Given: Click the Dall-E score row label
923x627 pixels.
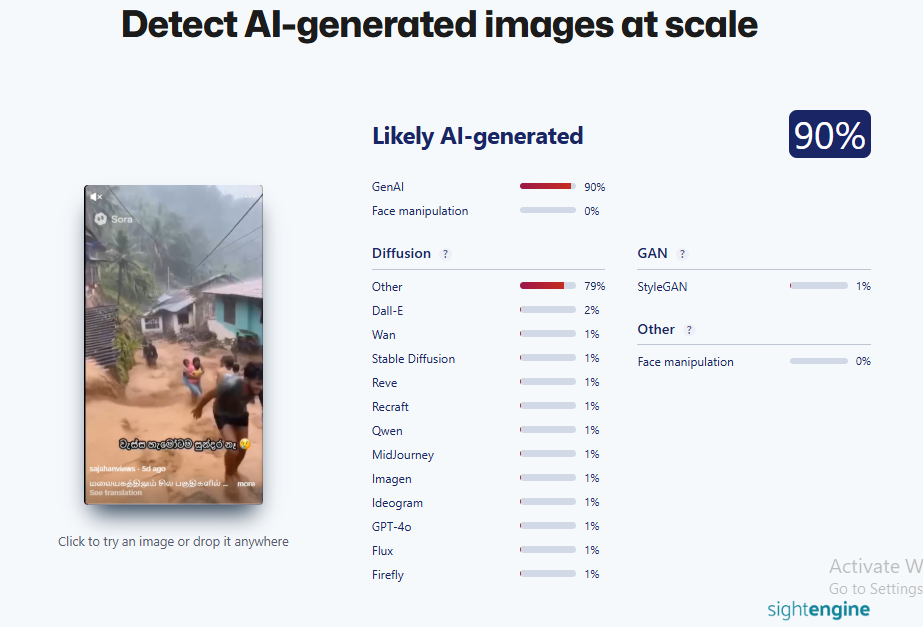Looking at the screenshot, I should click(387, 311).
